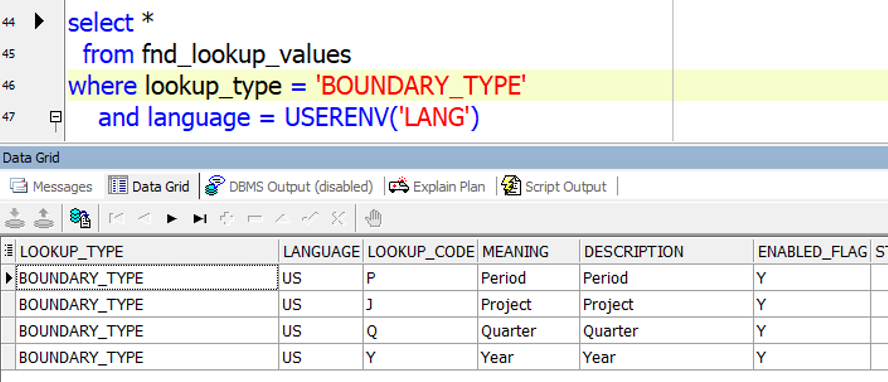
Task: Click the edit record triangle icon
Action: pyautogui.click(x=283, y=218)
